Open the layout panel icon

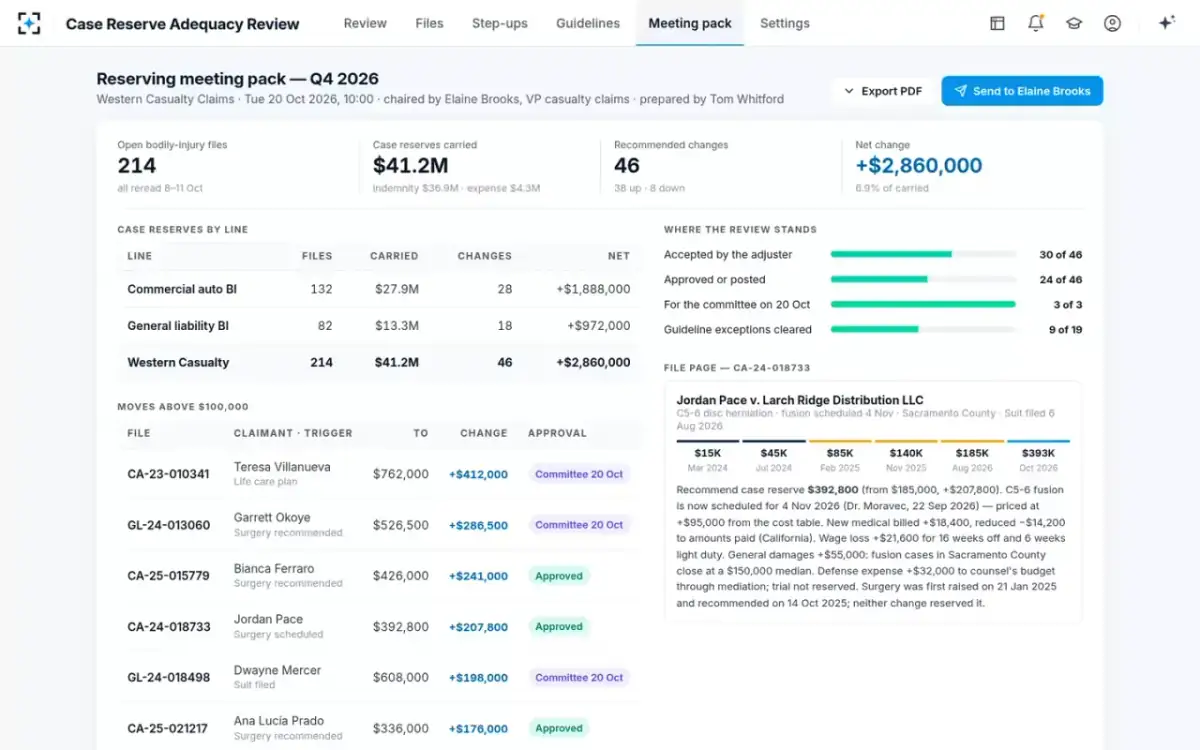click(997, 23)
